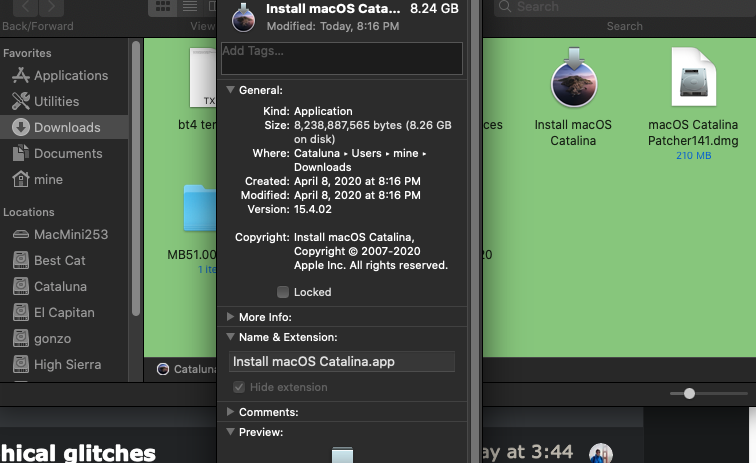
Task: Switch Finder to list view
Action: 190,6
